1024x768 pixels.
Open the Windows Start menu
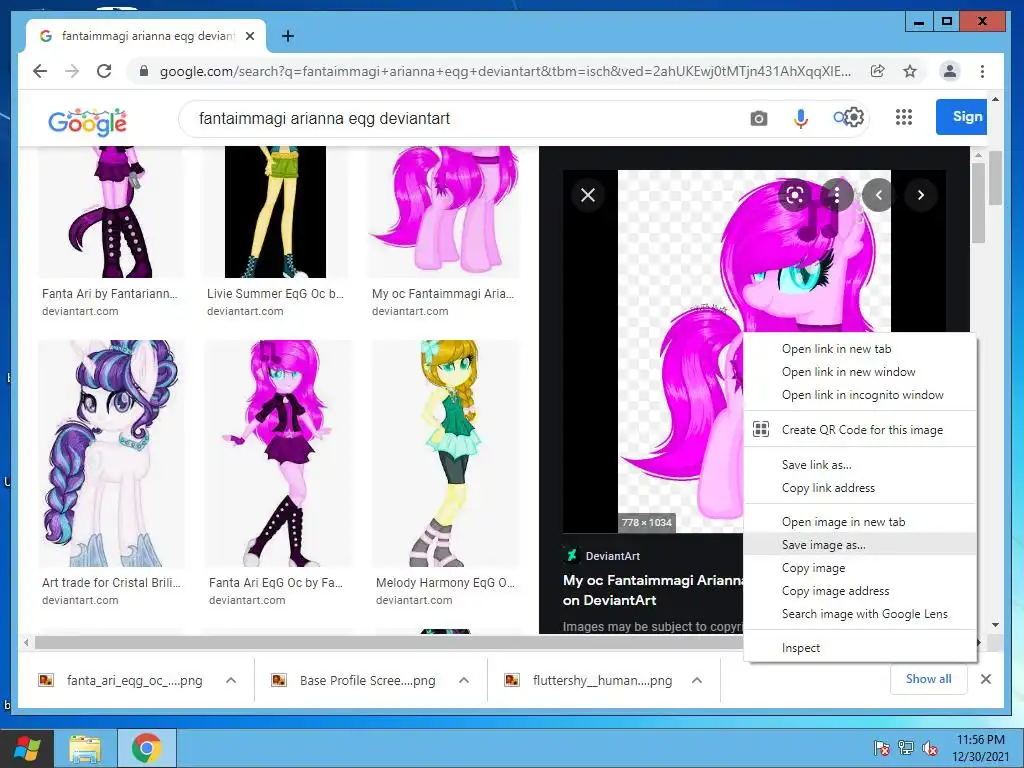26,748
